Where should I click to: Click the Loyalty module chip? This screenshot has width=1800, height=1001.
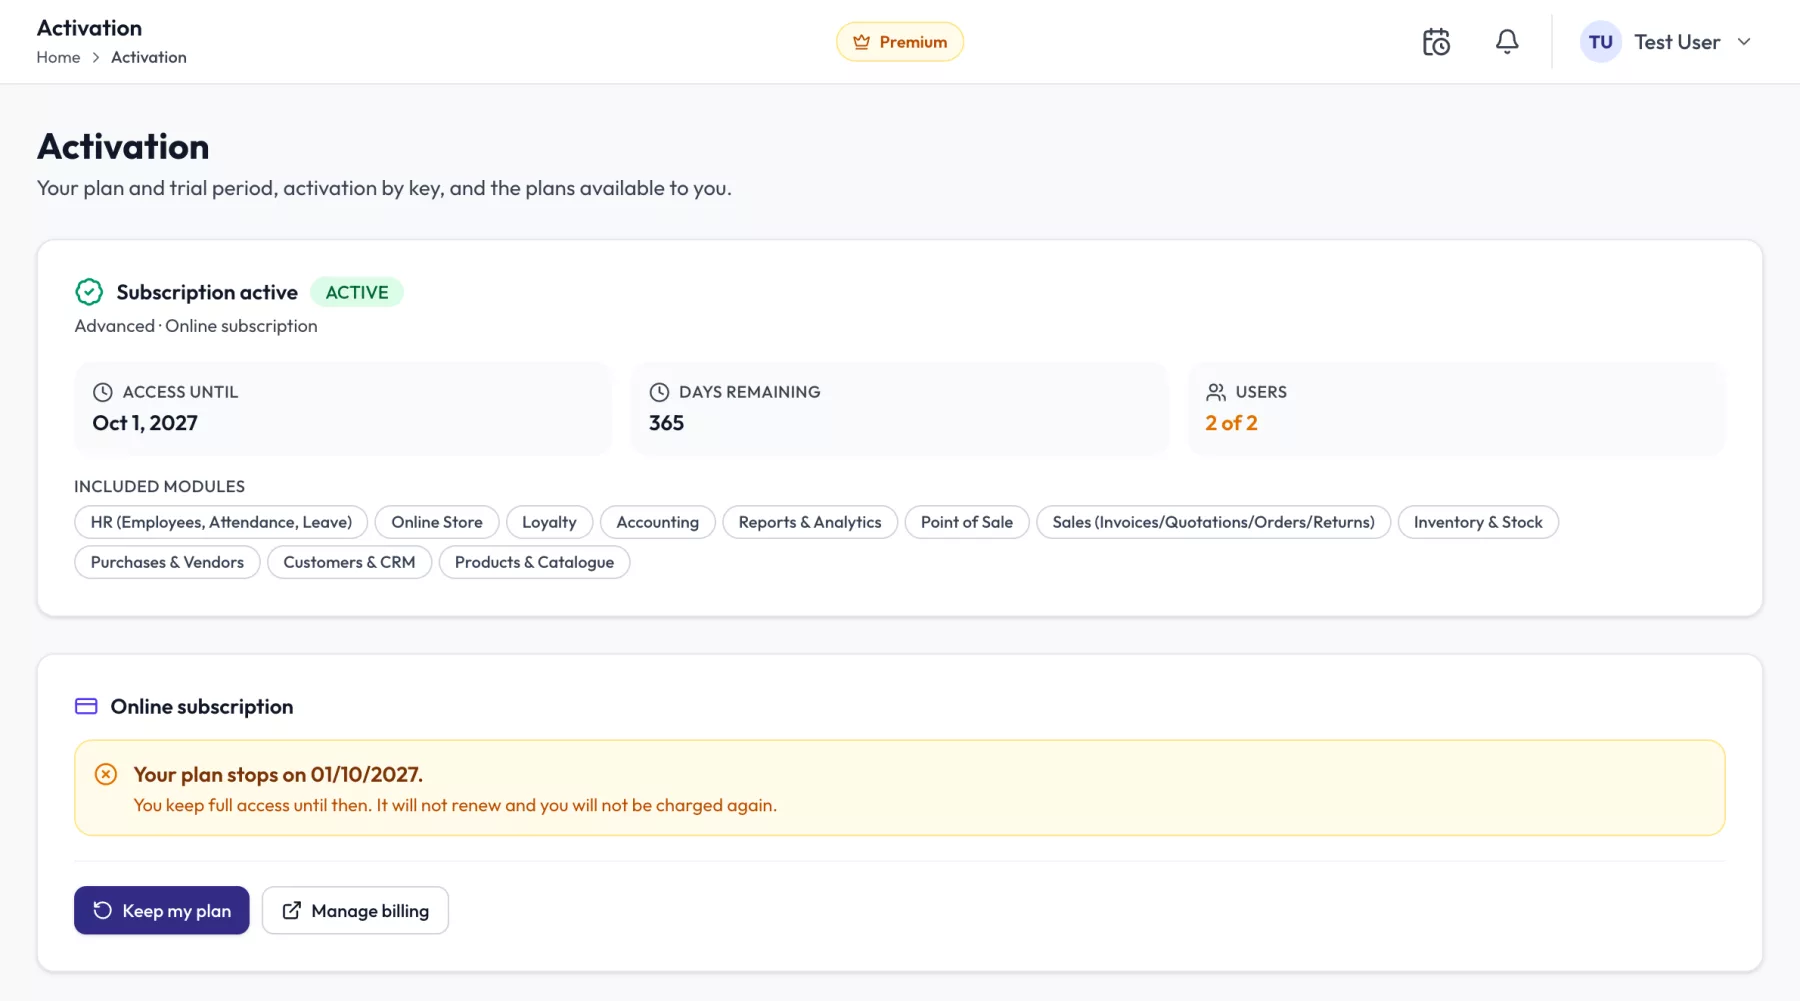tap(549, 522)
